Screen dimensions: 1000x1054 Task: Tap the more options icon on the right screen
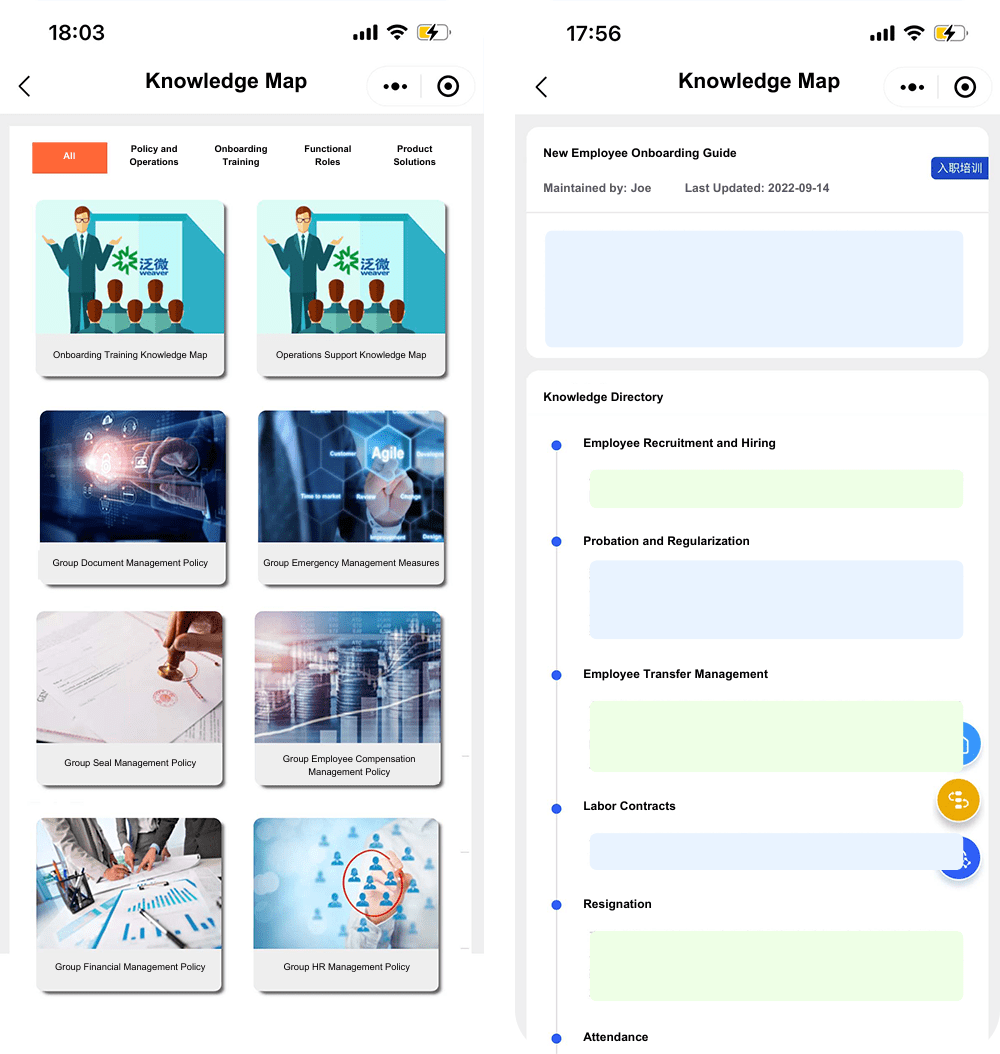coord(911,87)
